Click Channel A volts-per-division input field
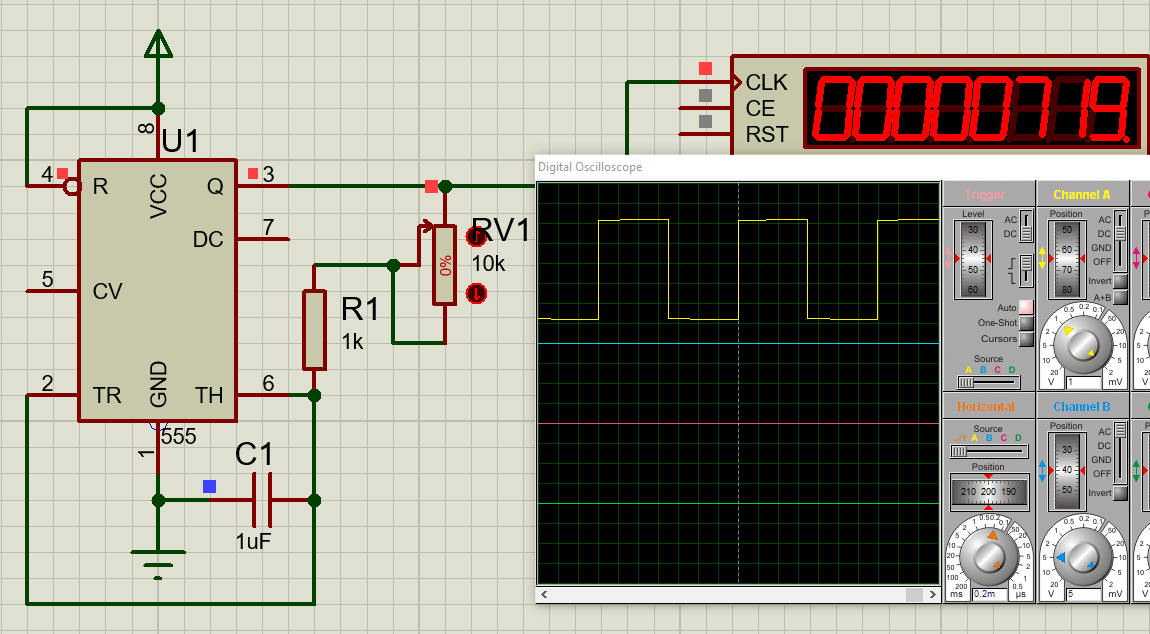Screen dimensions: 1150x634 coord(1084,382)
